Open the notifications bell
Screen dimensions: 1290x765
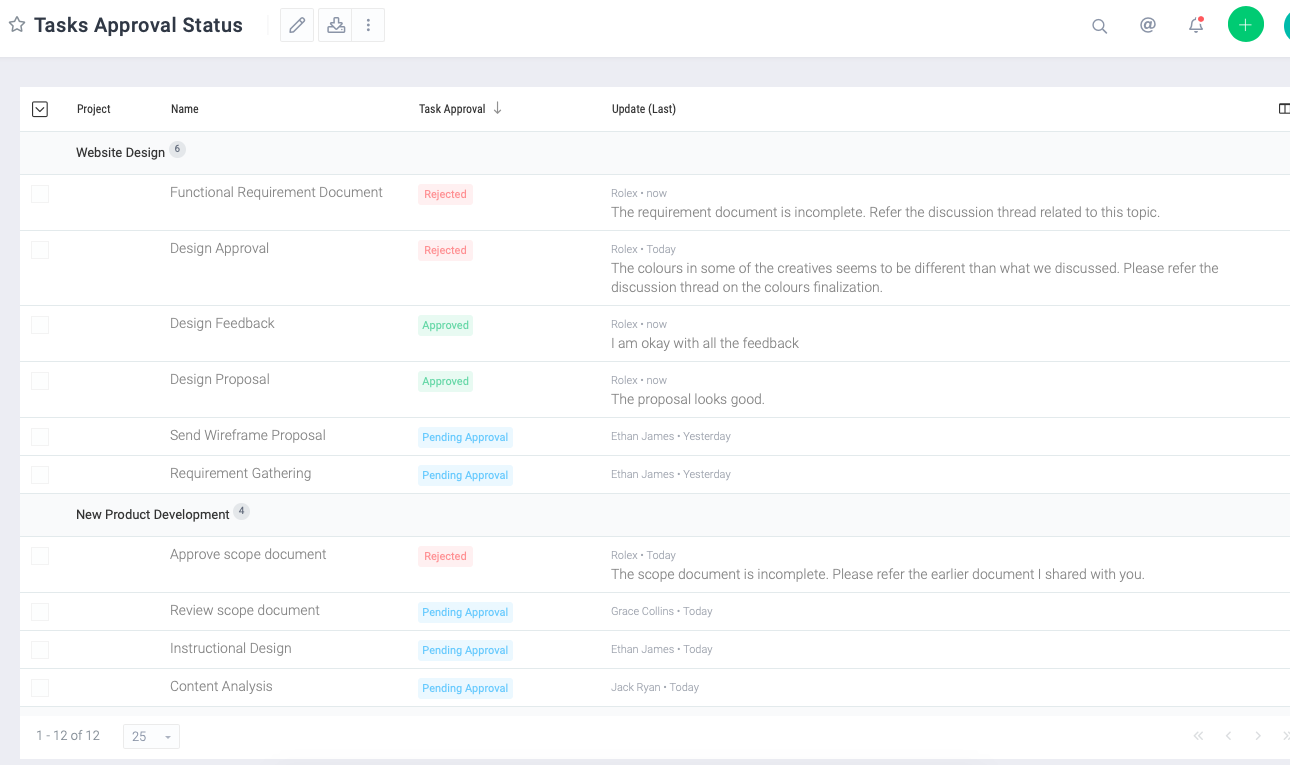click(1196, 26)
